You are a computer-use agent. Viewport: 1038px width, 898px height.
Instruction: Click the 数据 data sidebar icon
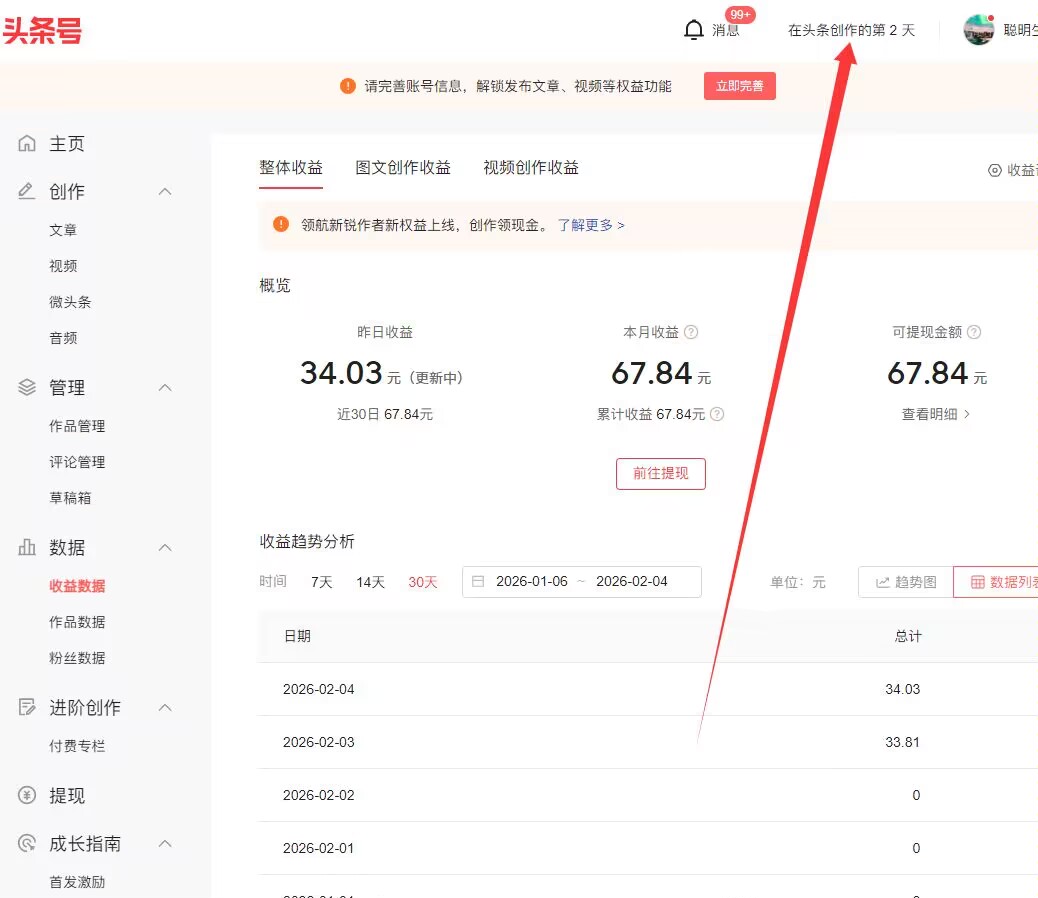pos(26,547)
